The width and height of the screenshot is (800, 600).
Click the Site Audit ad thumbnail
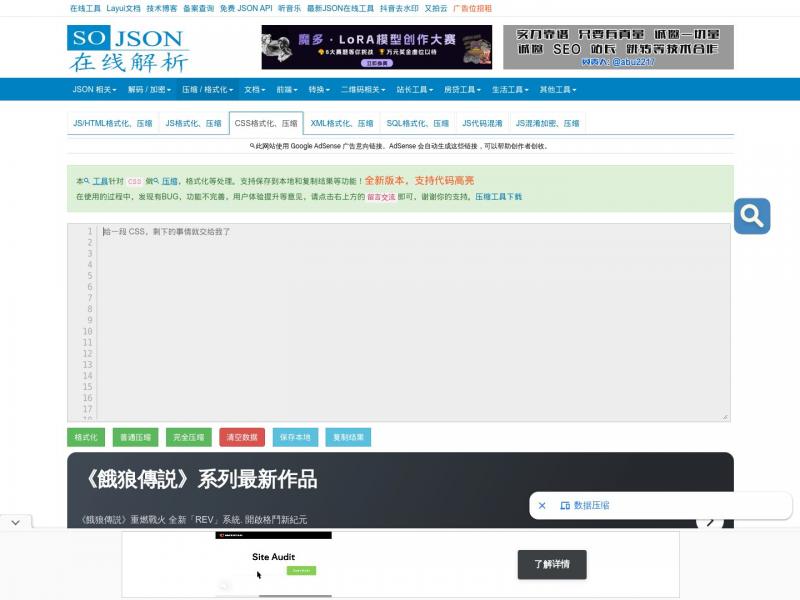(273, 563)
